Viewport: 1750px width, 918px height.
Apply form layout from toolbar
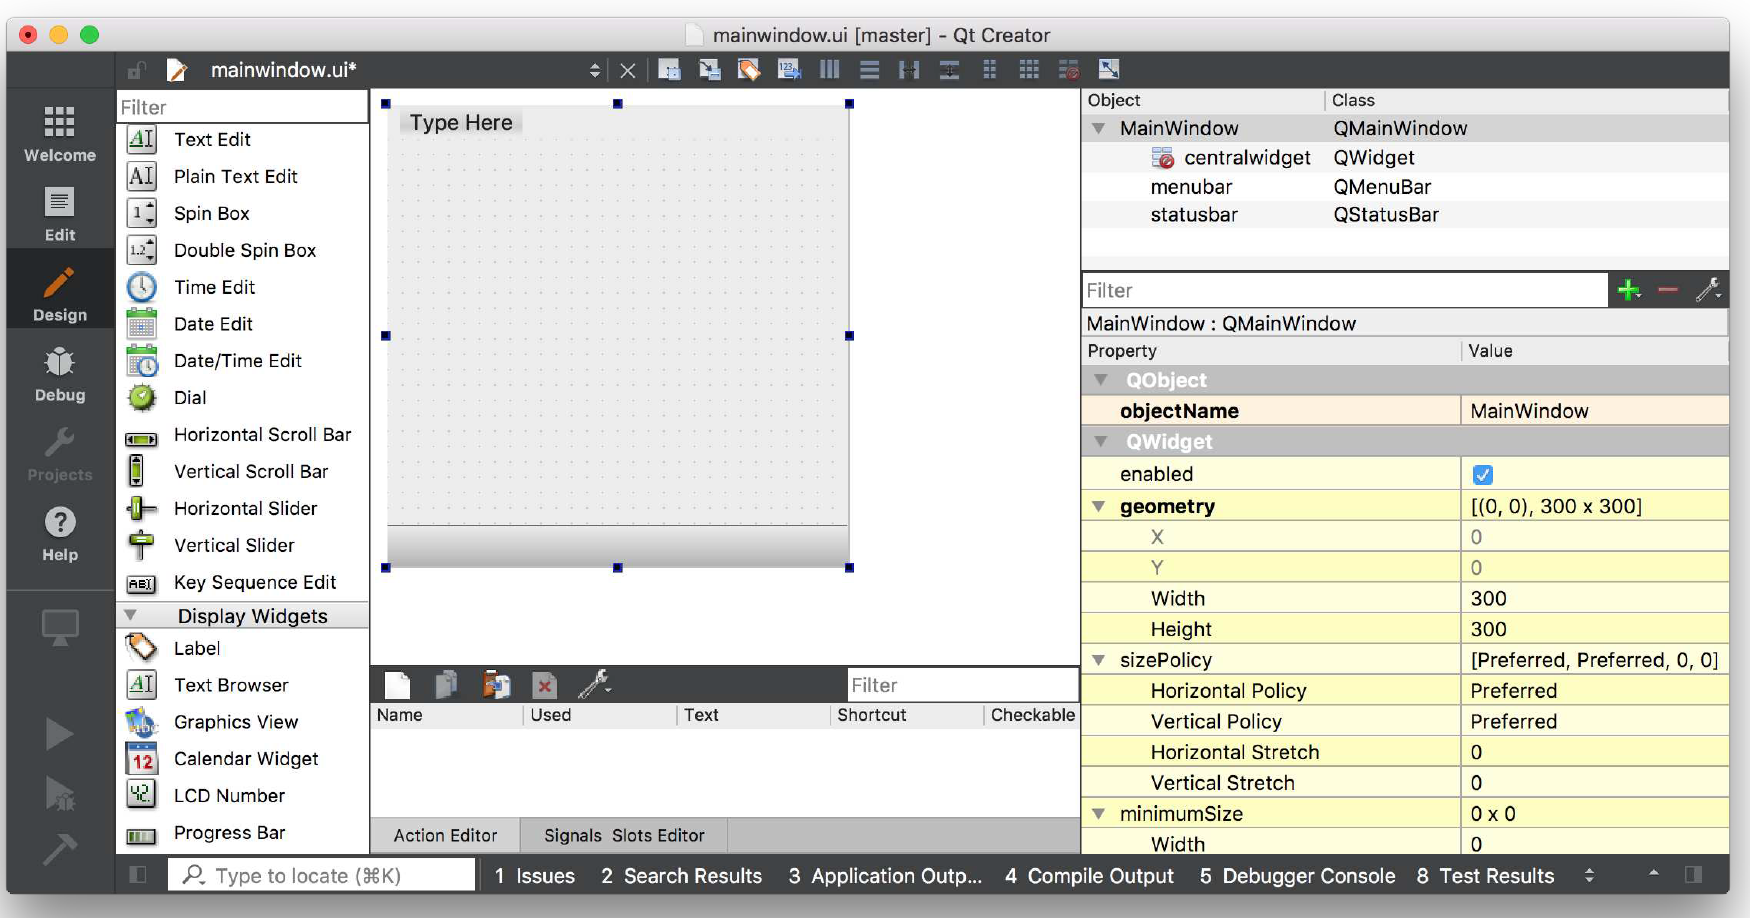[989, 70]
